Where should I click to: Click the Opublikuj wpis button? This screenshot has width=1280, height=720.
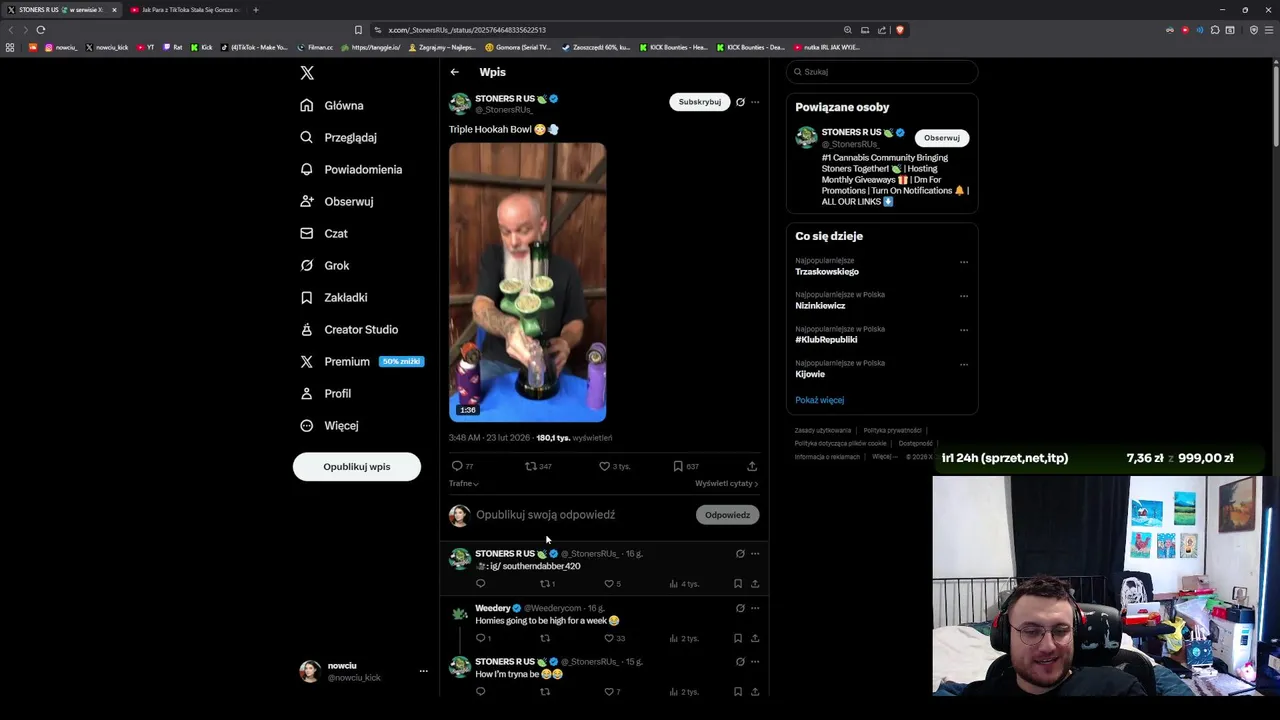pyautogui.click(x=357, y=467)
